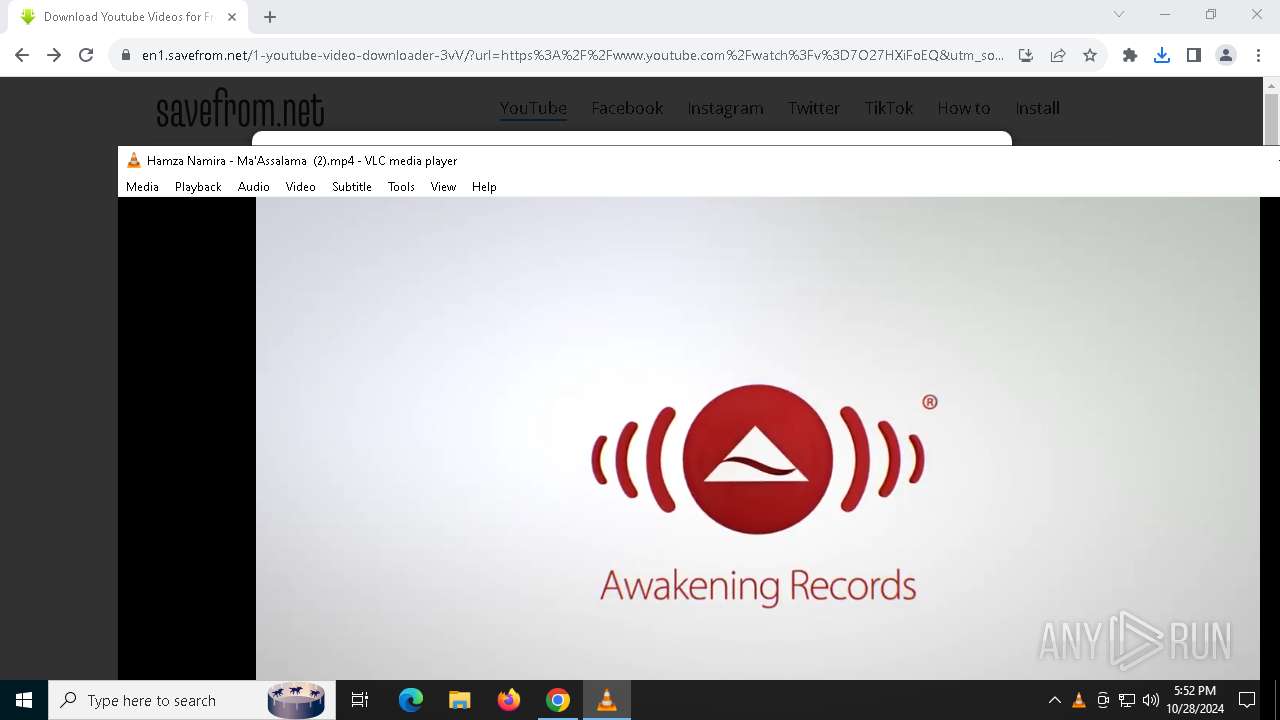This screenshot has width=1280, height=720.
Task: Expand Chrome tab search dropdown
Action: tap(1119, 14)
